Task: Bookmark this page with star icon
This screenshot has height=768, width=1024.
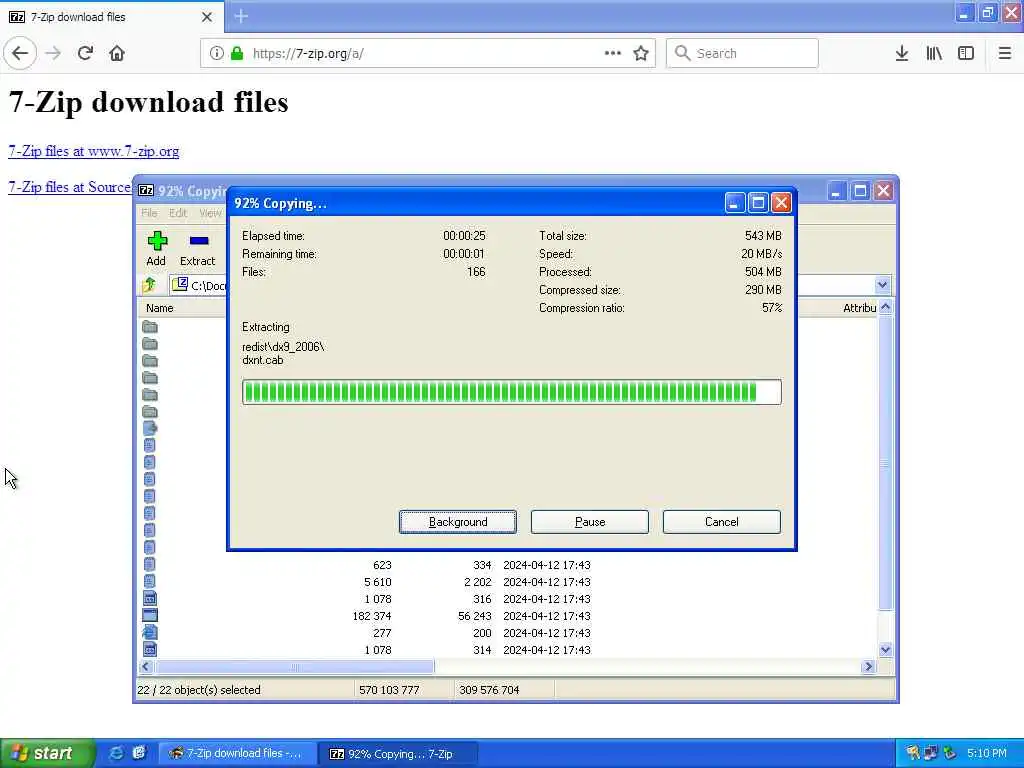Action: (x=641, y=53)
